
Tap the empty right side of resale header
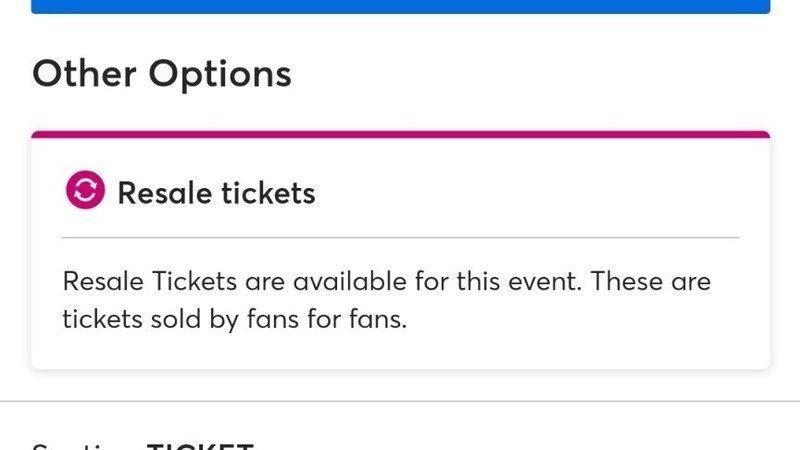[600, 192]
